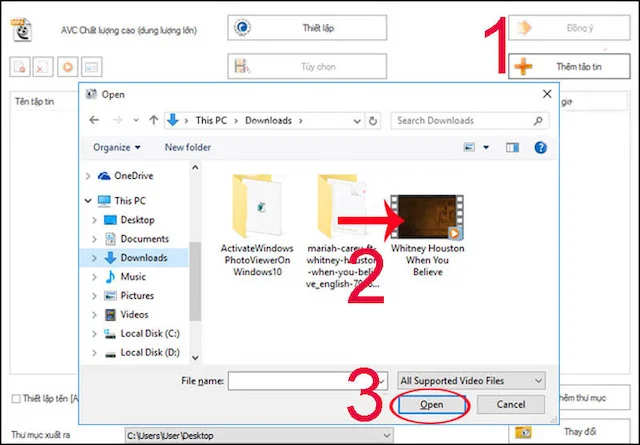Close the Open dialog
The height and width of the screenshot is (445, 640).
click(x=547, y=94)
